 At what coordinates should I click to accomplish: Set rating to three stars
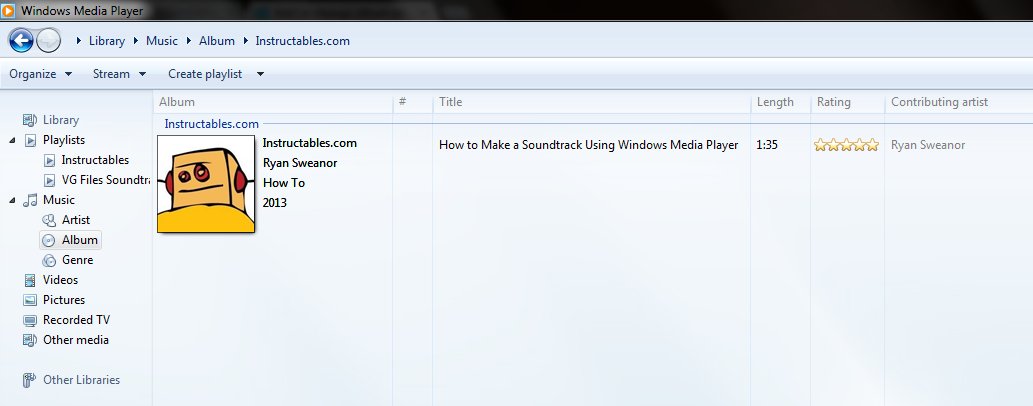point(847,145)
